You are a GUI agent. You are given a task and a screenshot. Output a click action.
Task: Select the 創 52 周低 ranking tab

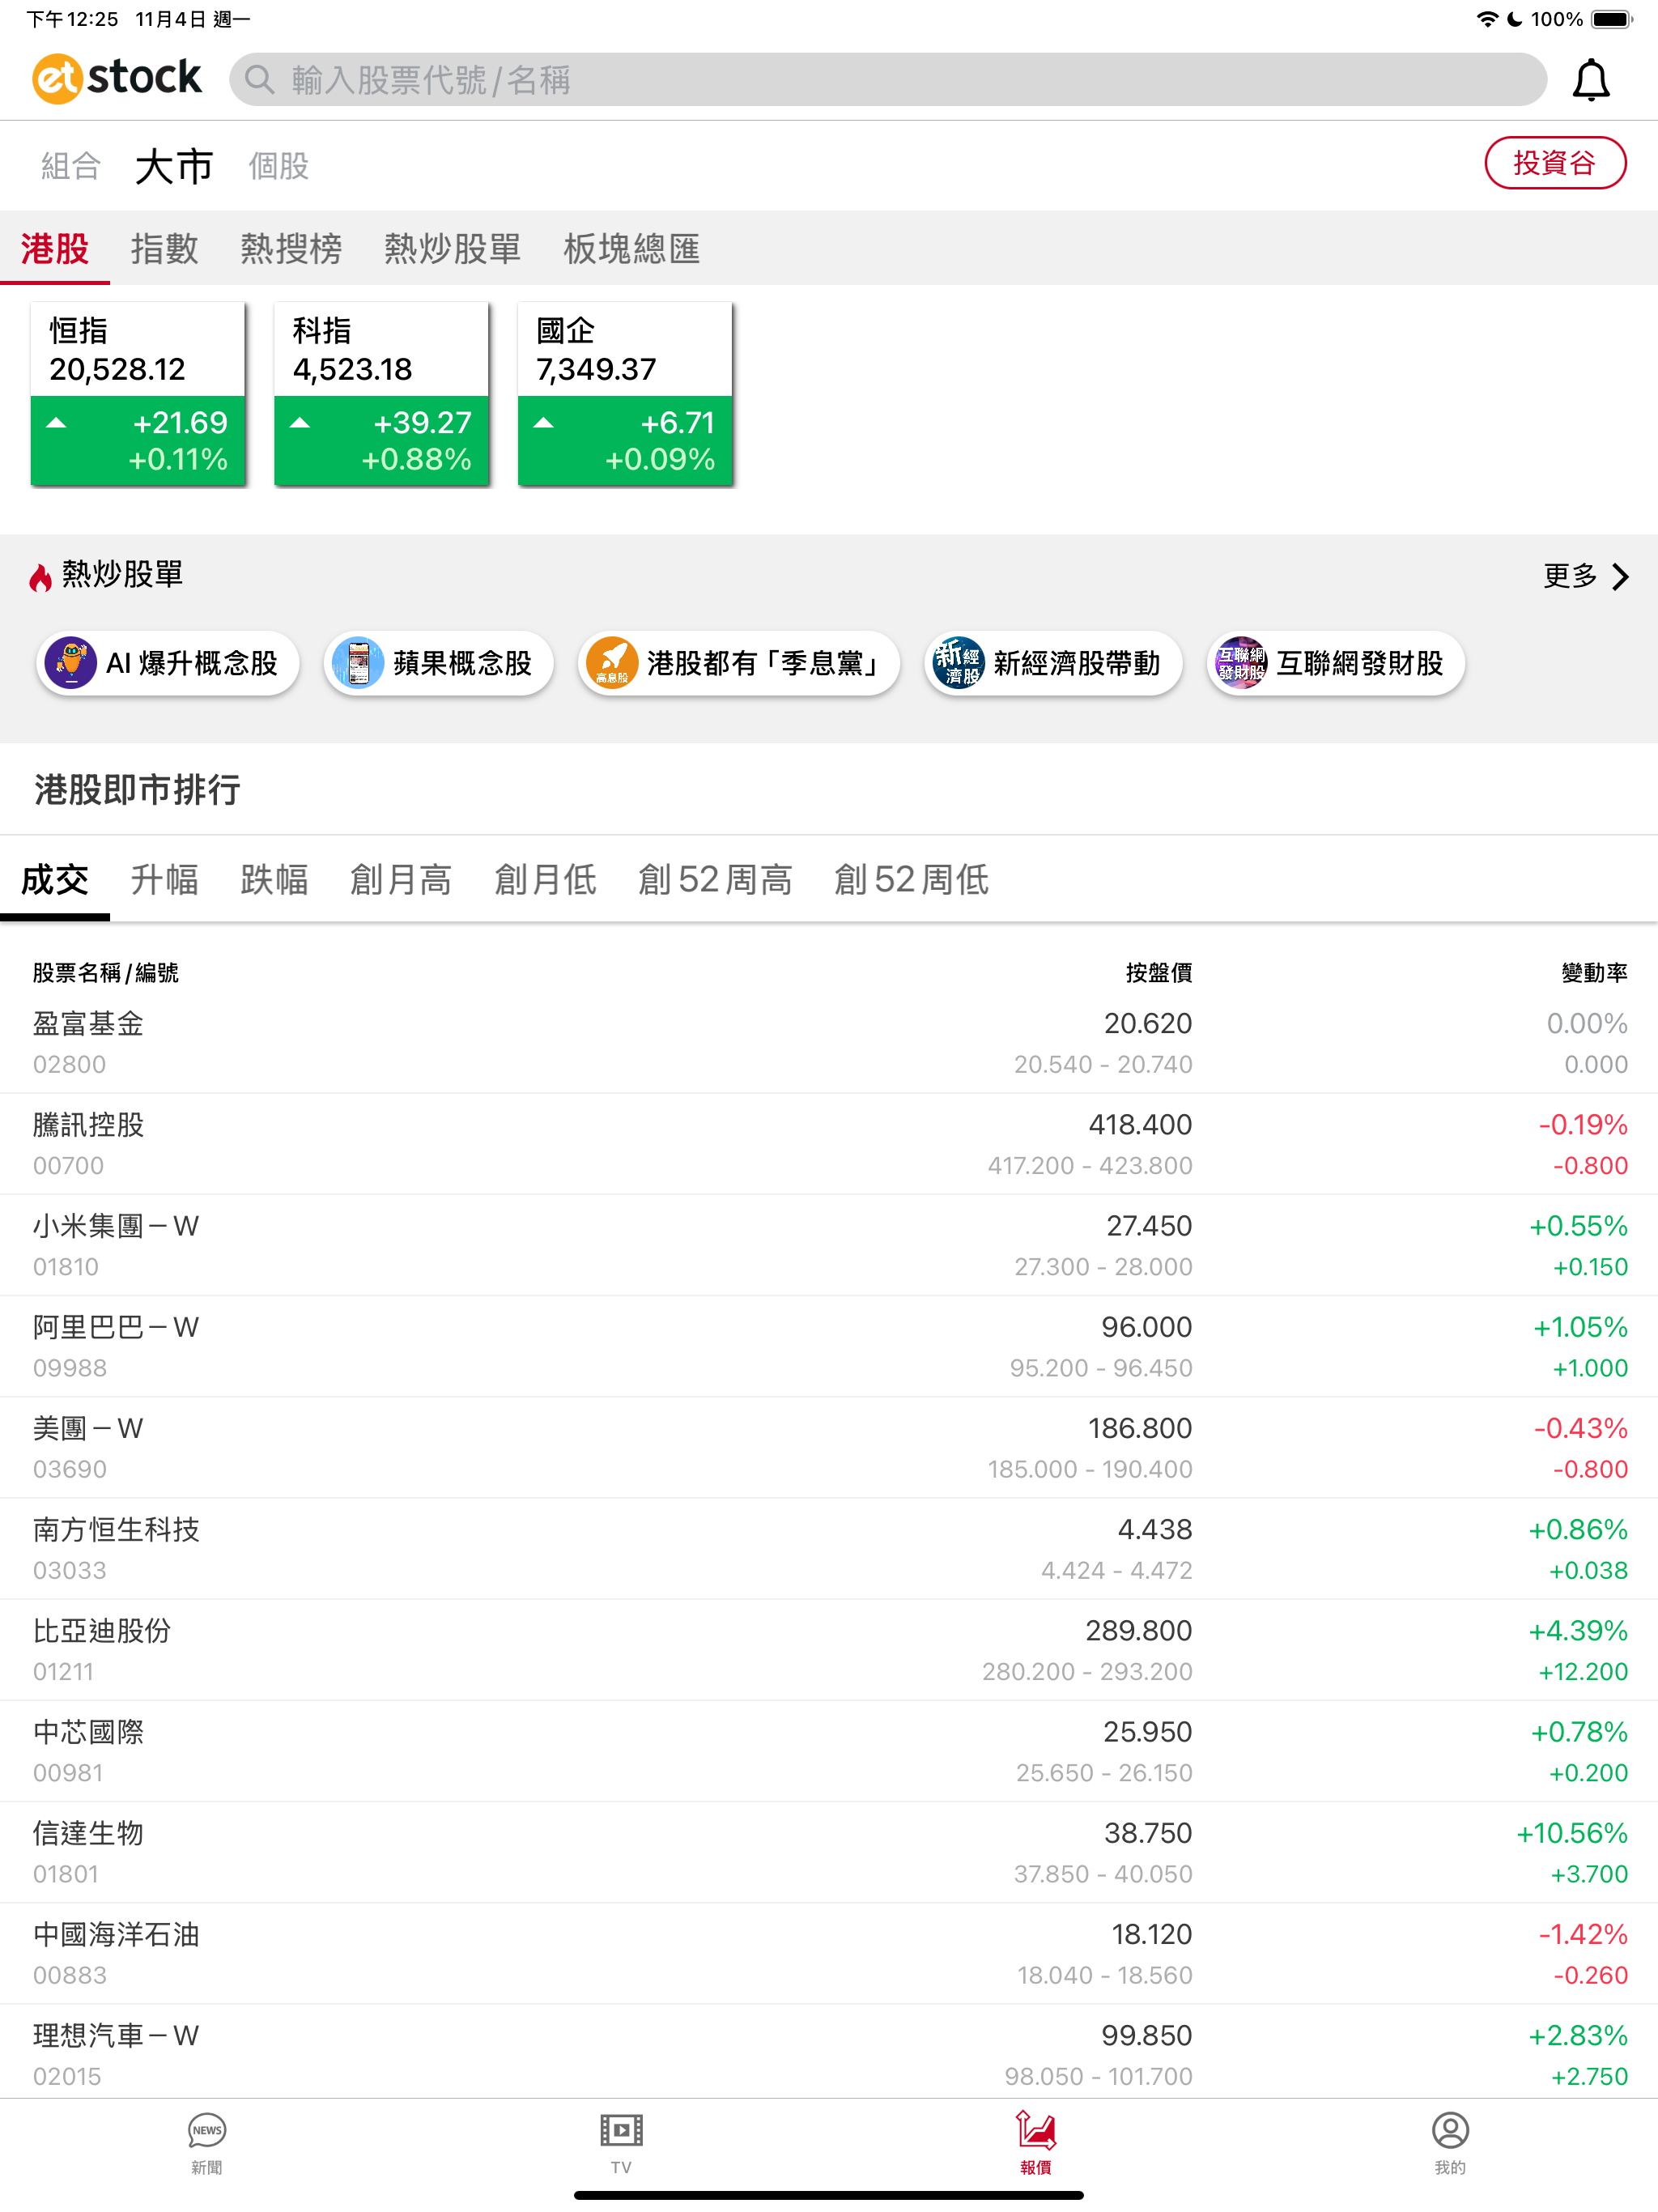click(912, 880)
